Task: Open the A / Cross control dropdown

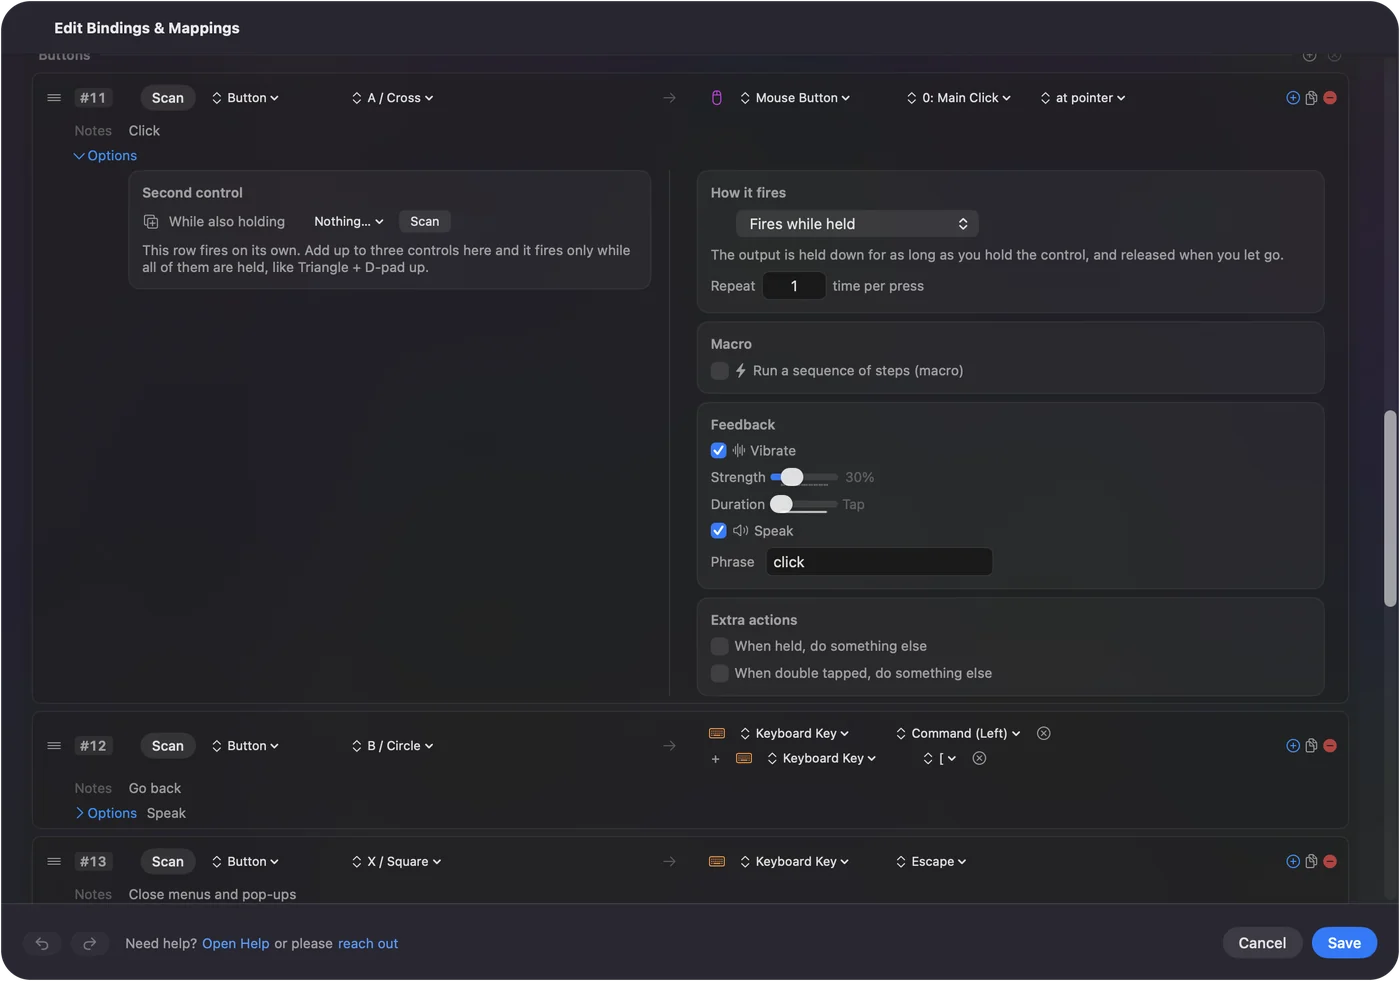Action: pyautogui.click(x=393, y=98)
